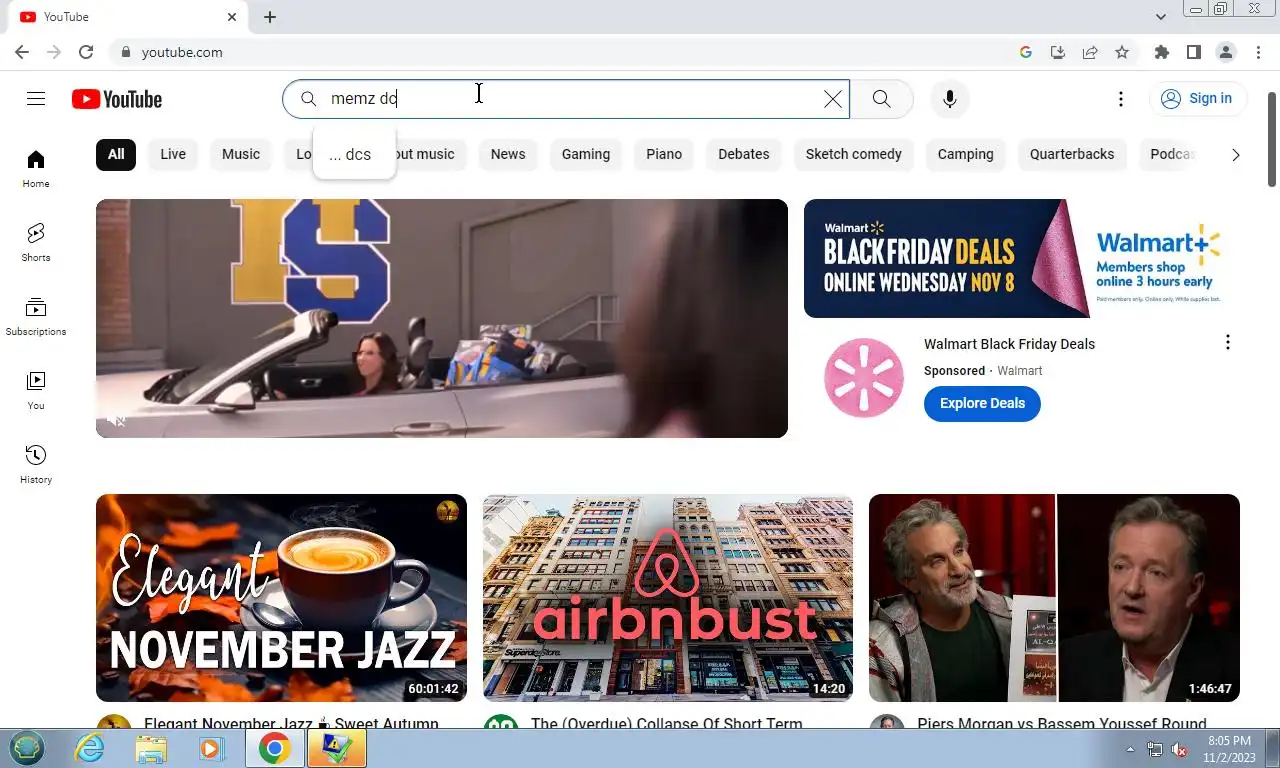
Task: Open the YouTube guide hamburger menu
Action: point(36,98)
